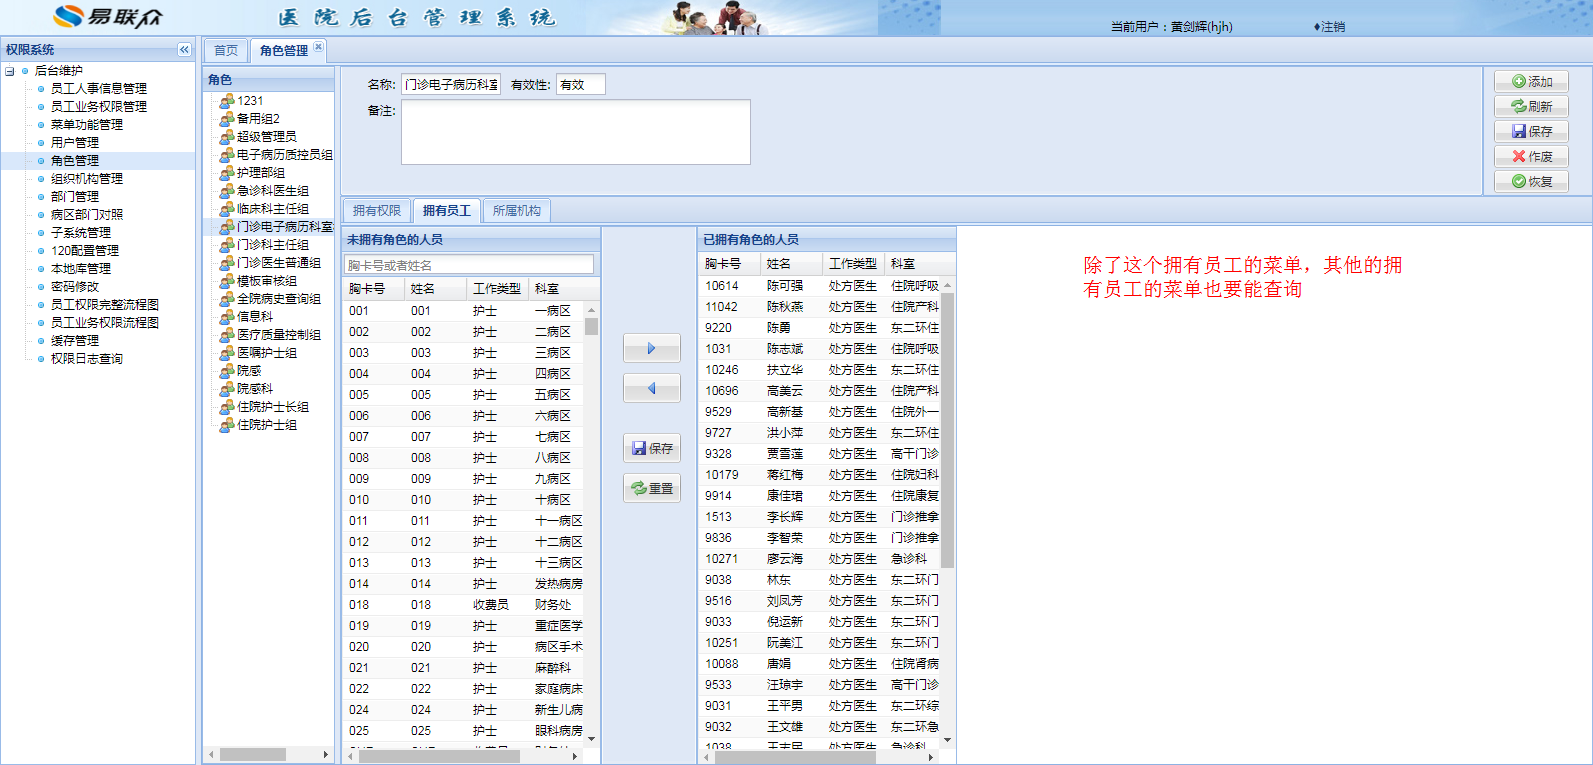Go to 用户管理
This screenshot has width=1593, height=765.
coord(75,143)
